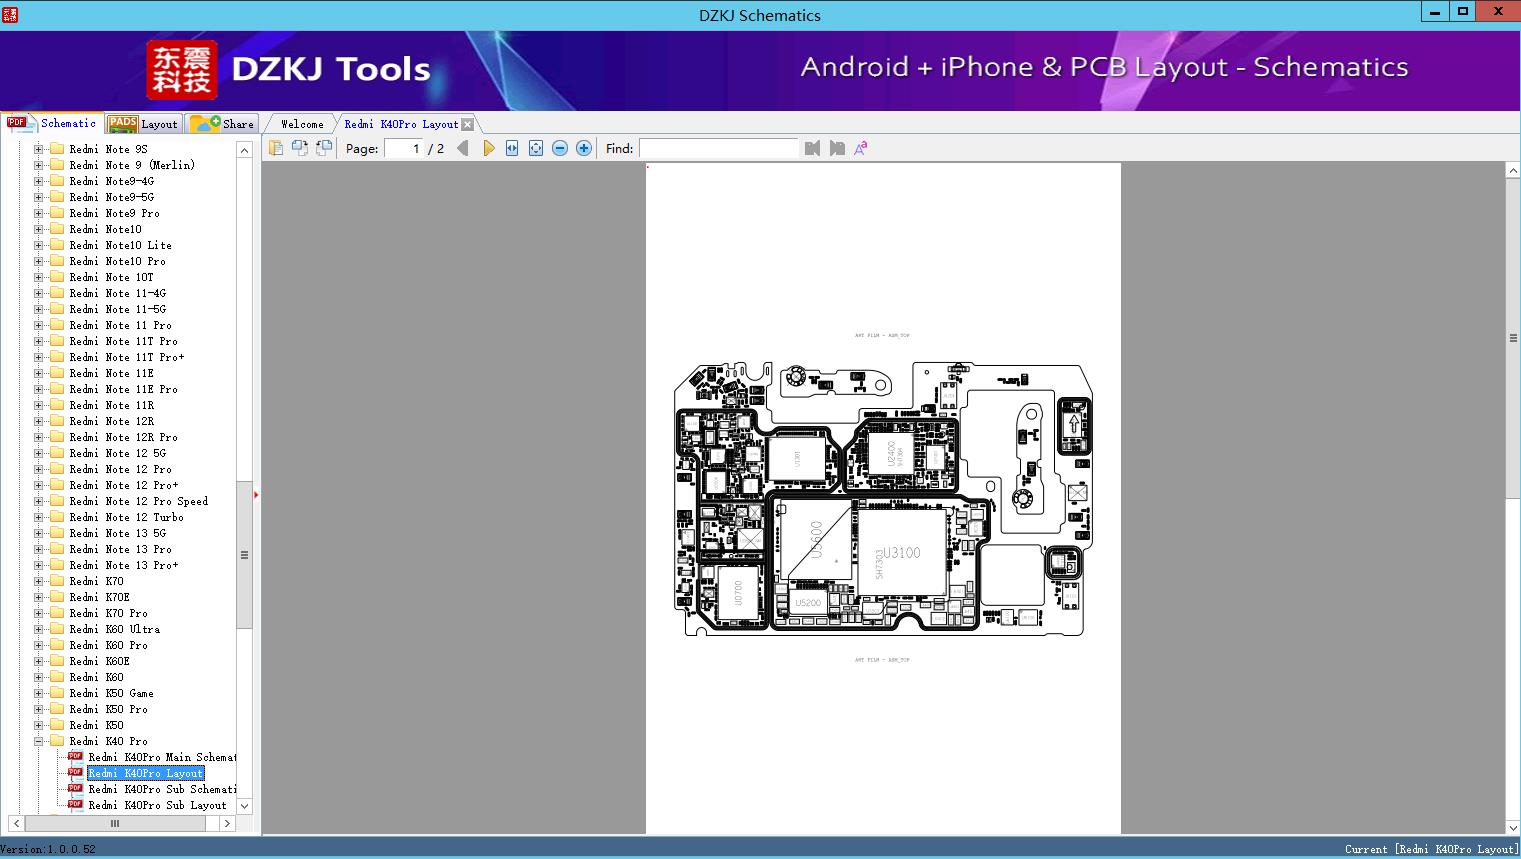Click the fit width icon
The height and width of the screenshot is (859, 1521).
pos(512,148)
